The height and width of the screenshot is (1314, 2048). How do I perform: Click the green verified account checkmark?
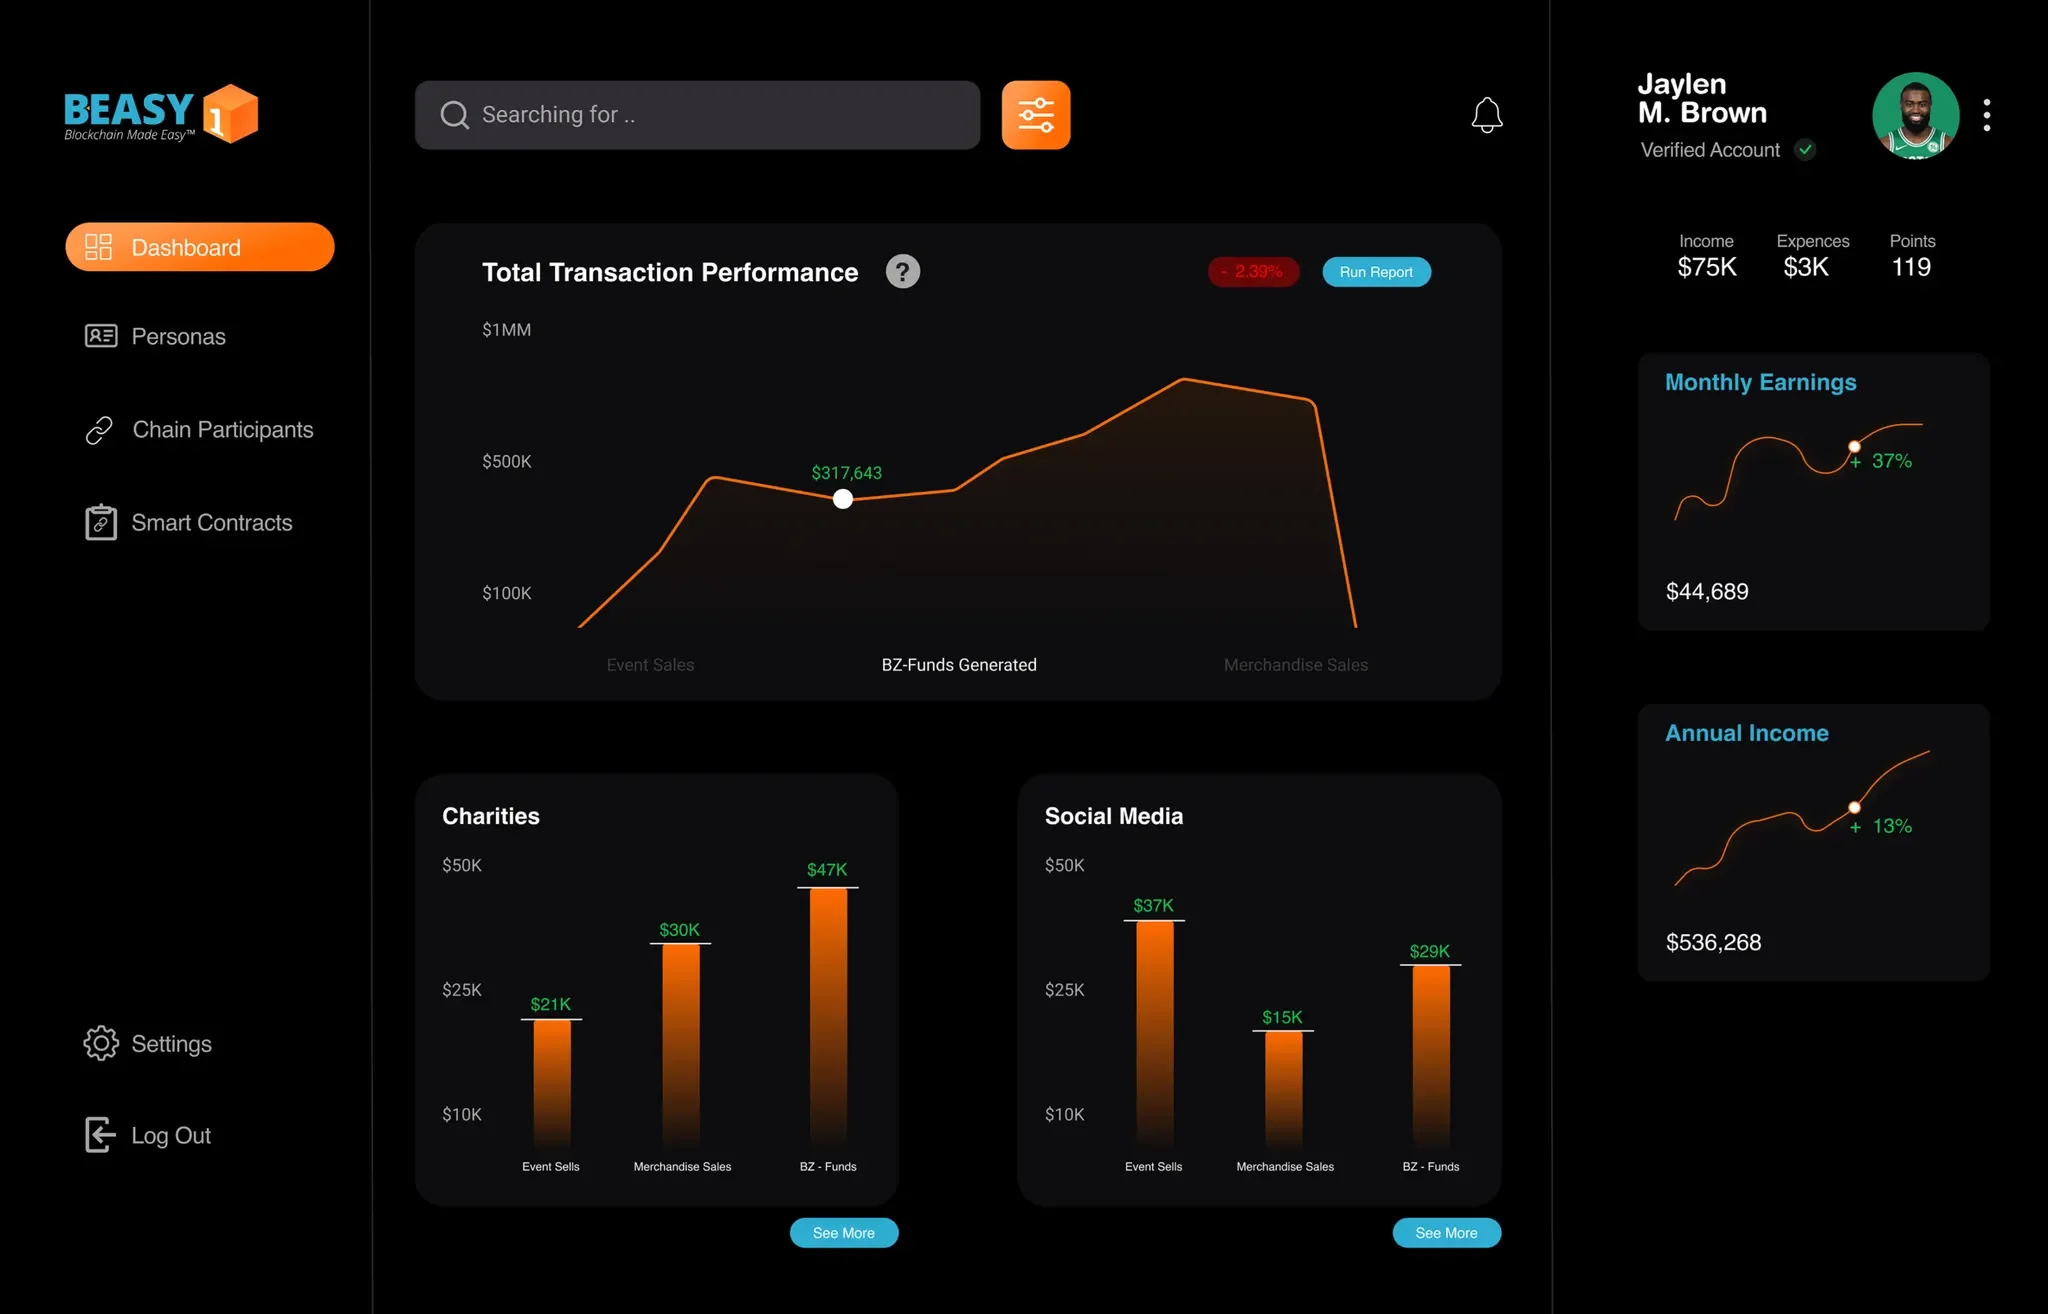[1805, 150]
